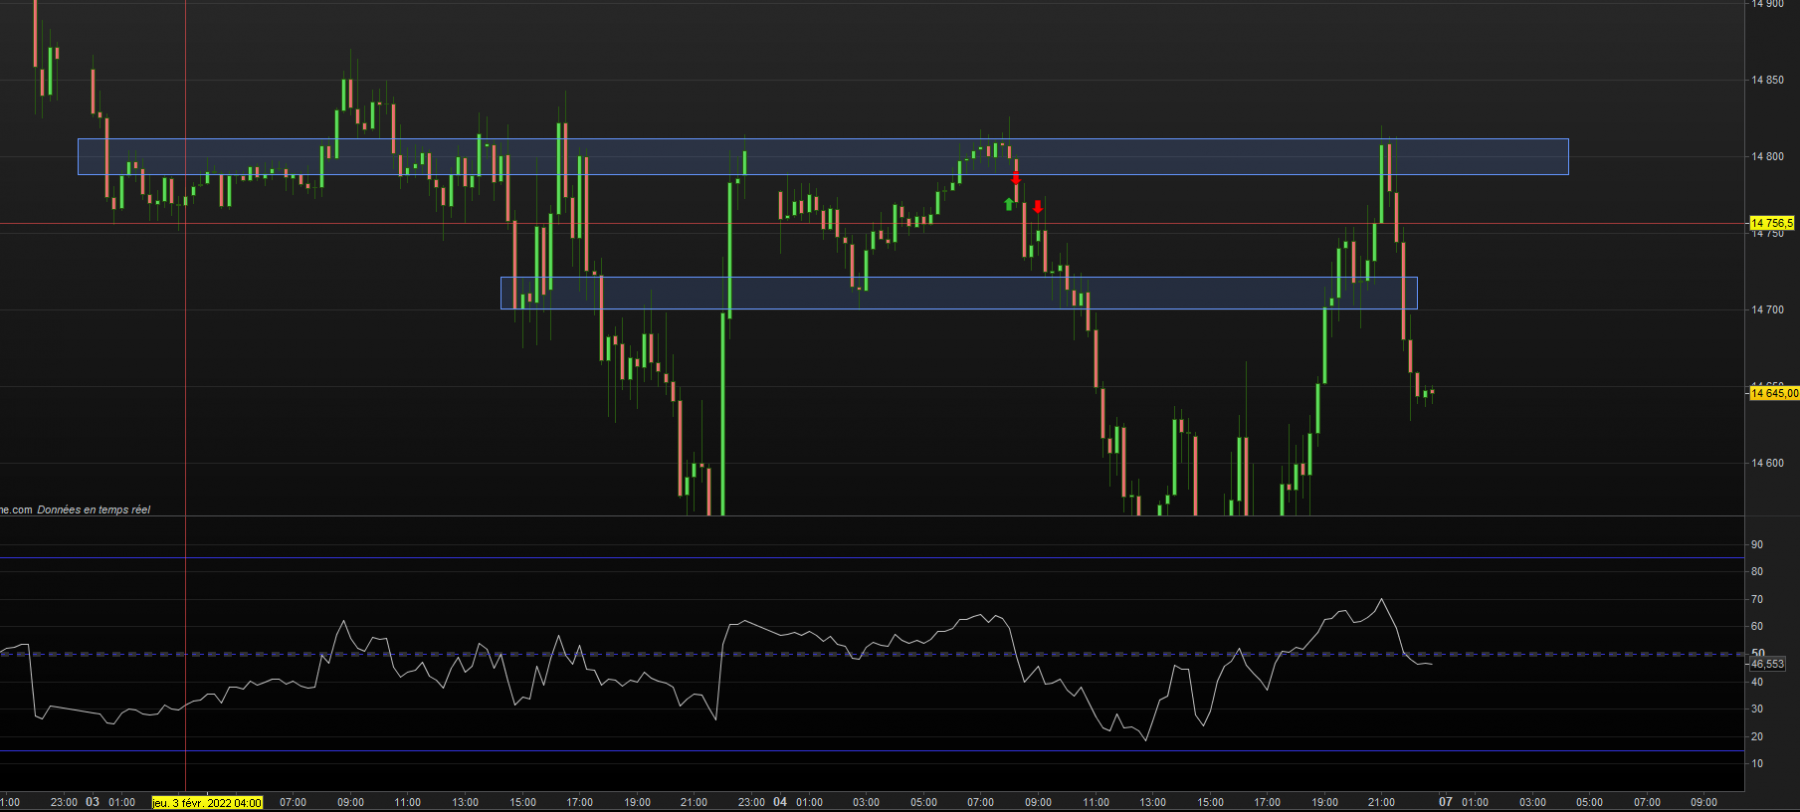Click the yellow date label jeu. 3 févr. 2022 04:00

click(x=207, y=802)
